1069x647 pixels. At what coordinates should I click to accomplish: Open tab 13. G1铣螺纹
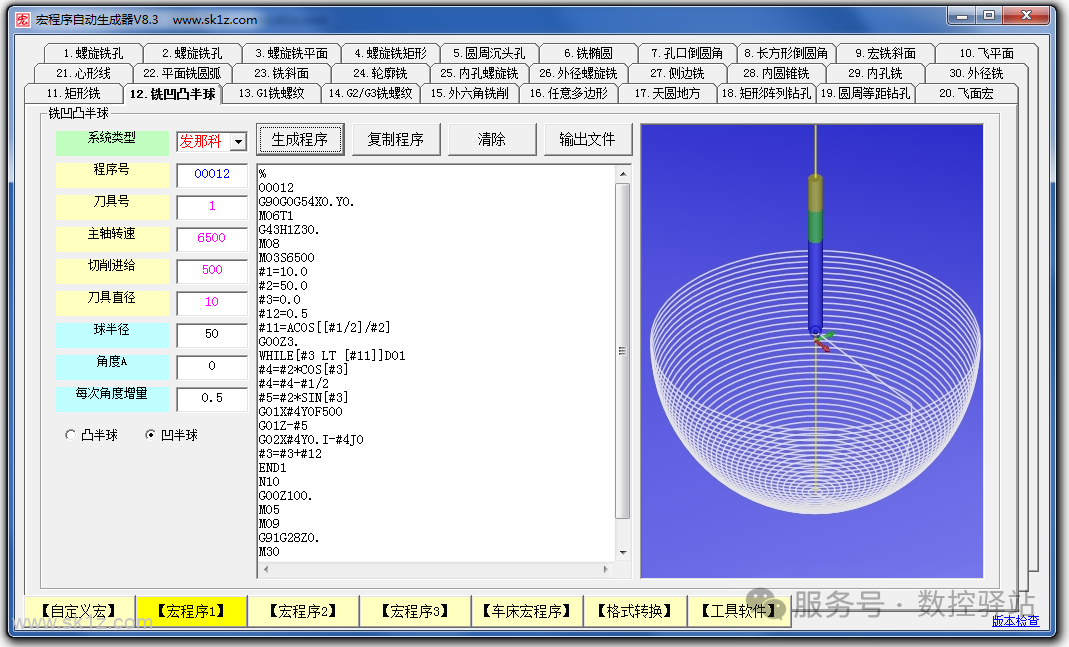271,93
